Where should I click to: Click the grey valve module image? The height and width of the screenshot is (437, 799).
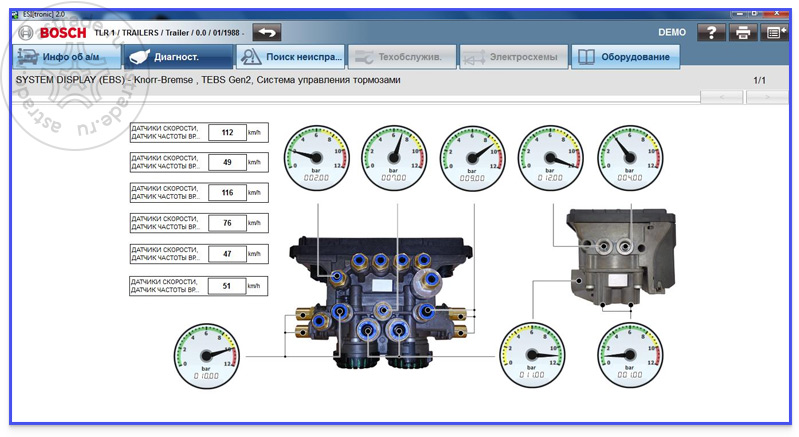point(622,258)
